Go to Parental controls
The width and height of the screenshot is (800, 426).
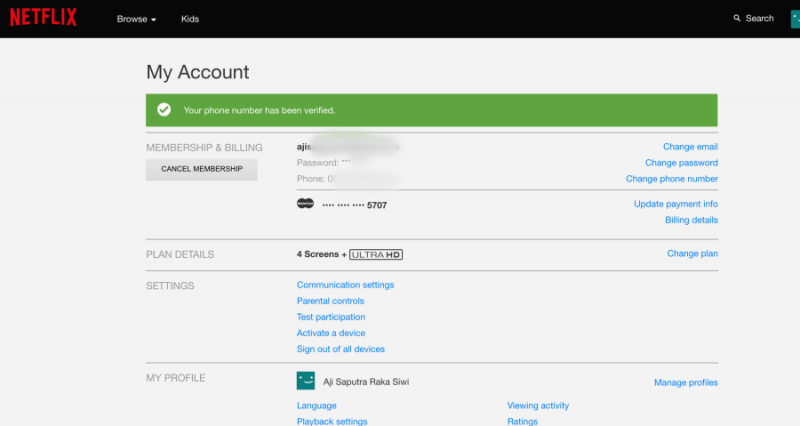[x=330, y=301]
